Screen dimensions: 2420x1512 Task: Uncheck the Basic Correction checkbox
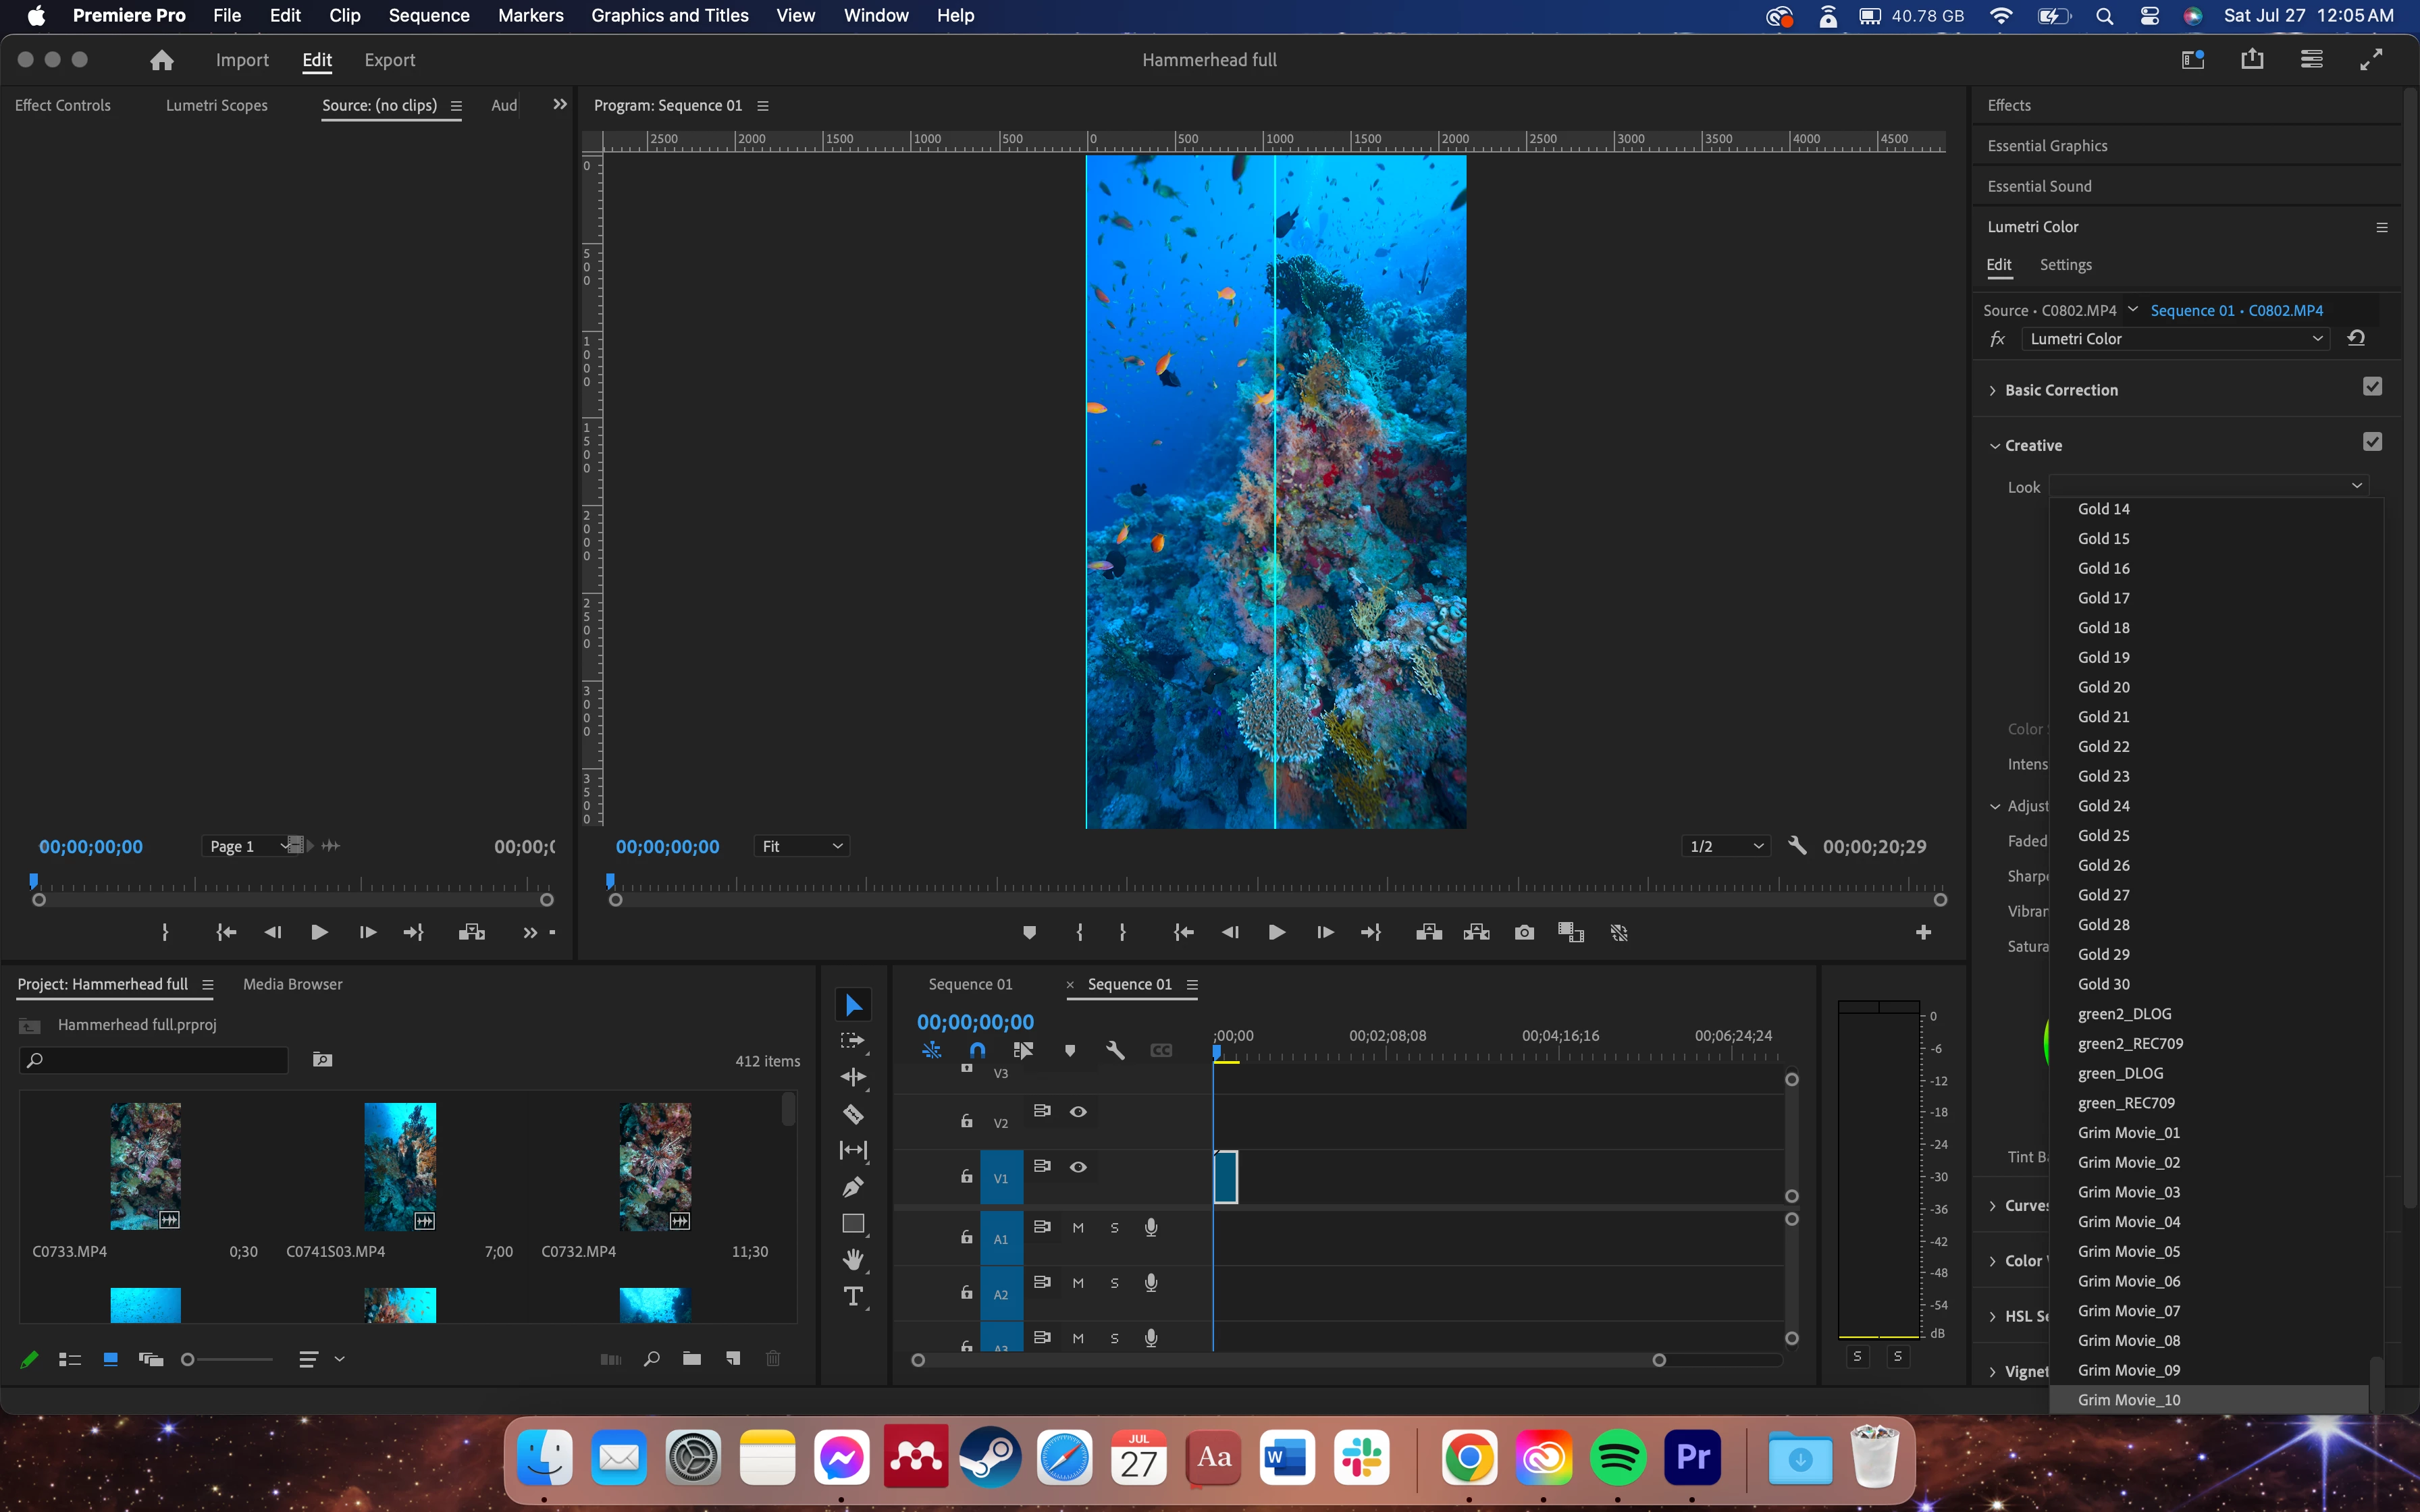click(x=2372, y=387)
